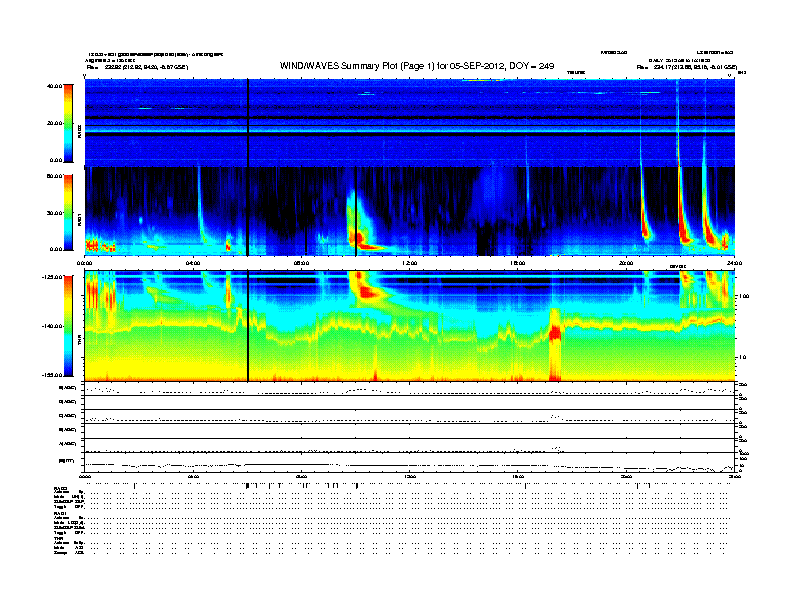792x612 pixels.
Task: Select the 30.00 tick on RAD1 scale
Action: tap(54, 213)
